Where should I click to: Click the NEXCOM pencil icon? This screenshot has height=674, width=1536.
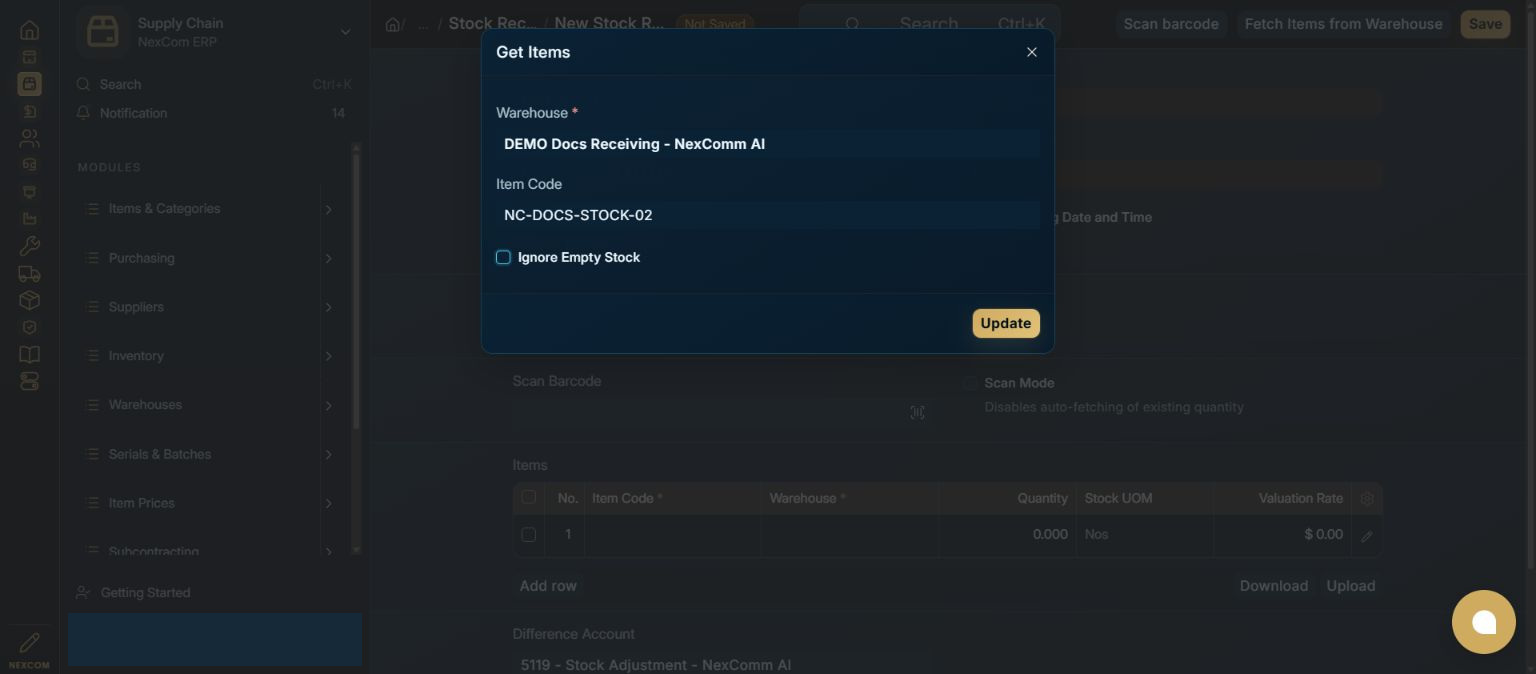click(29, 643)
